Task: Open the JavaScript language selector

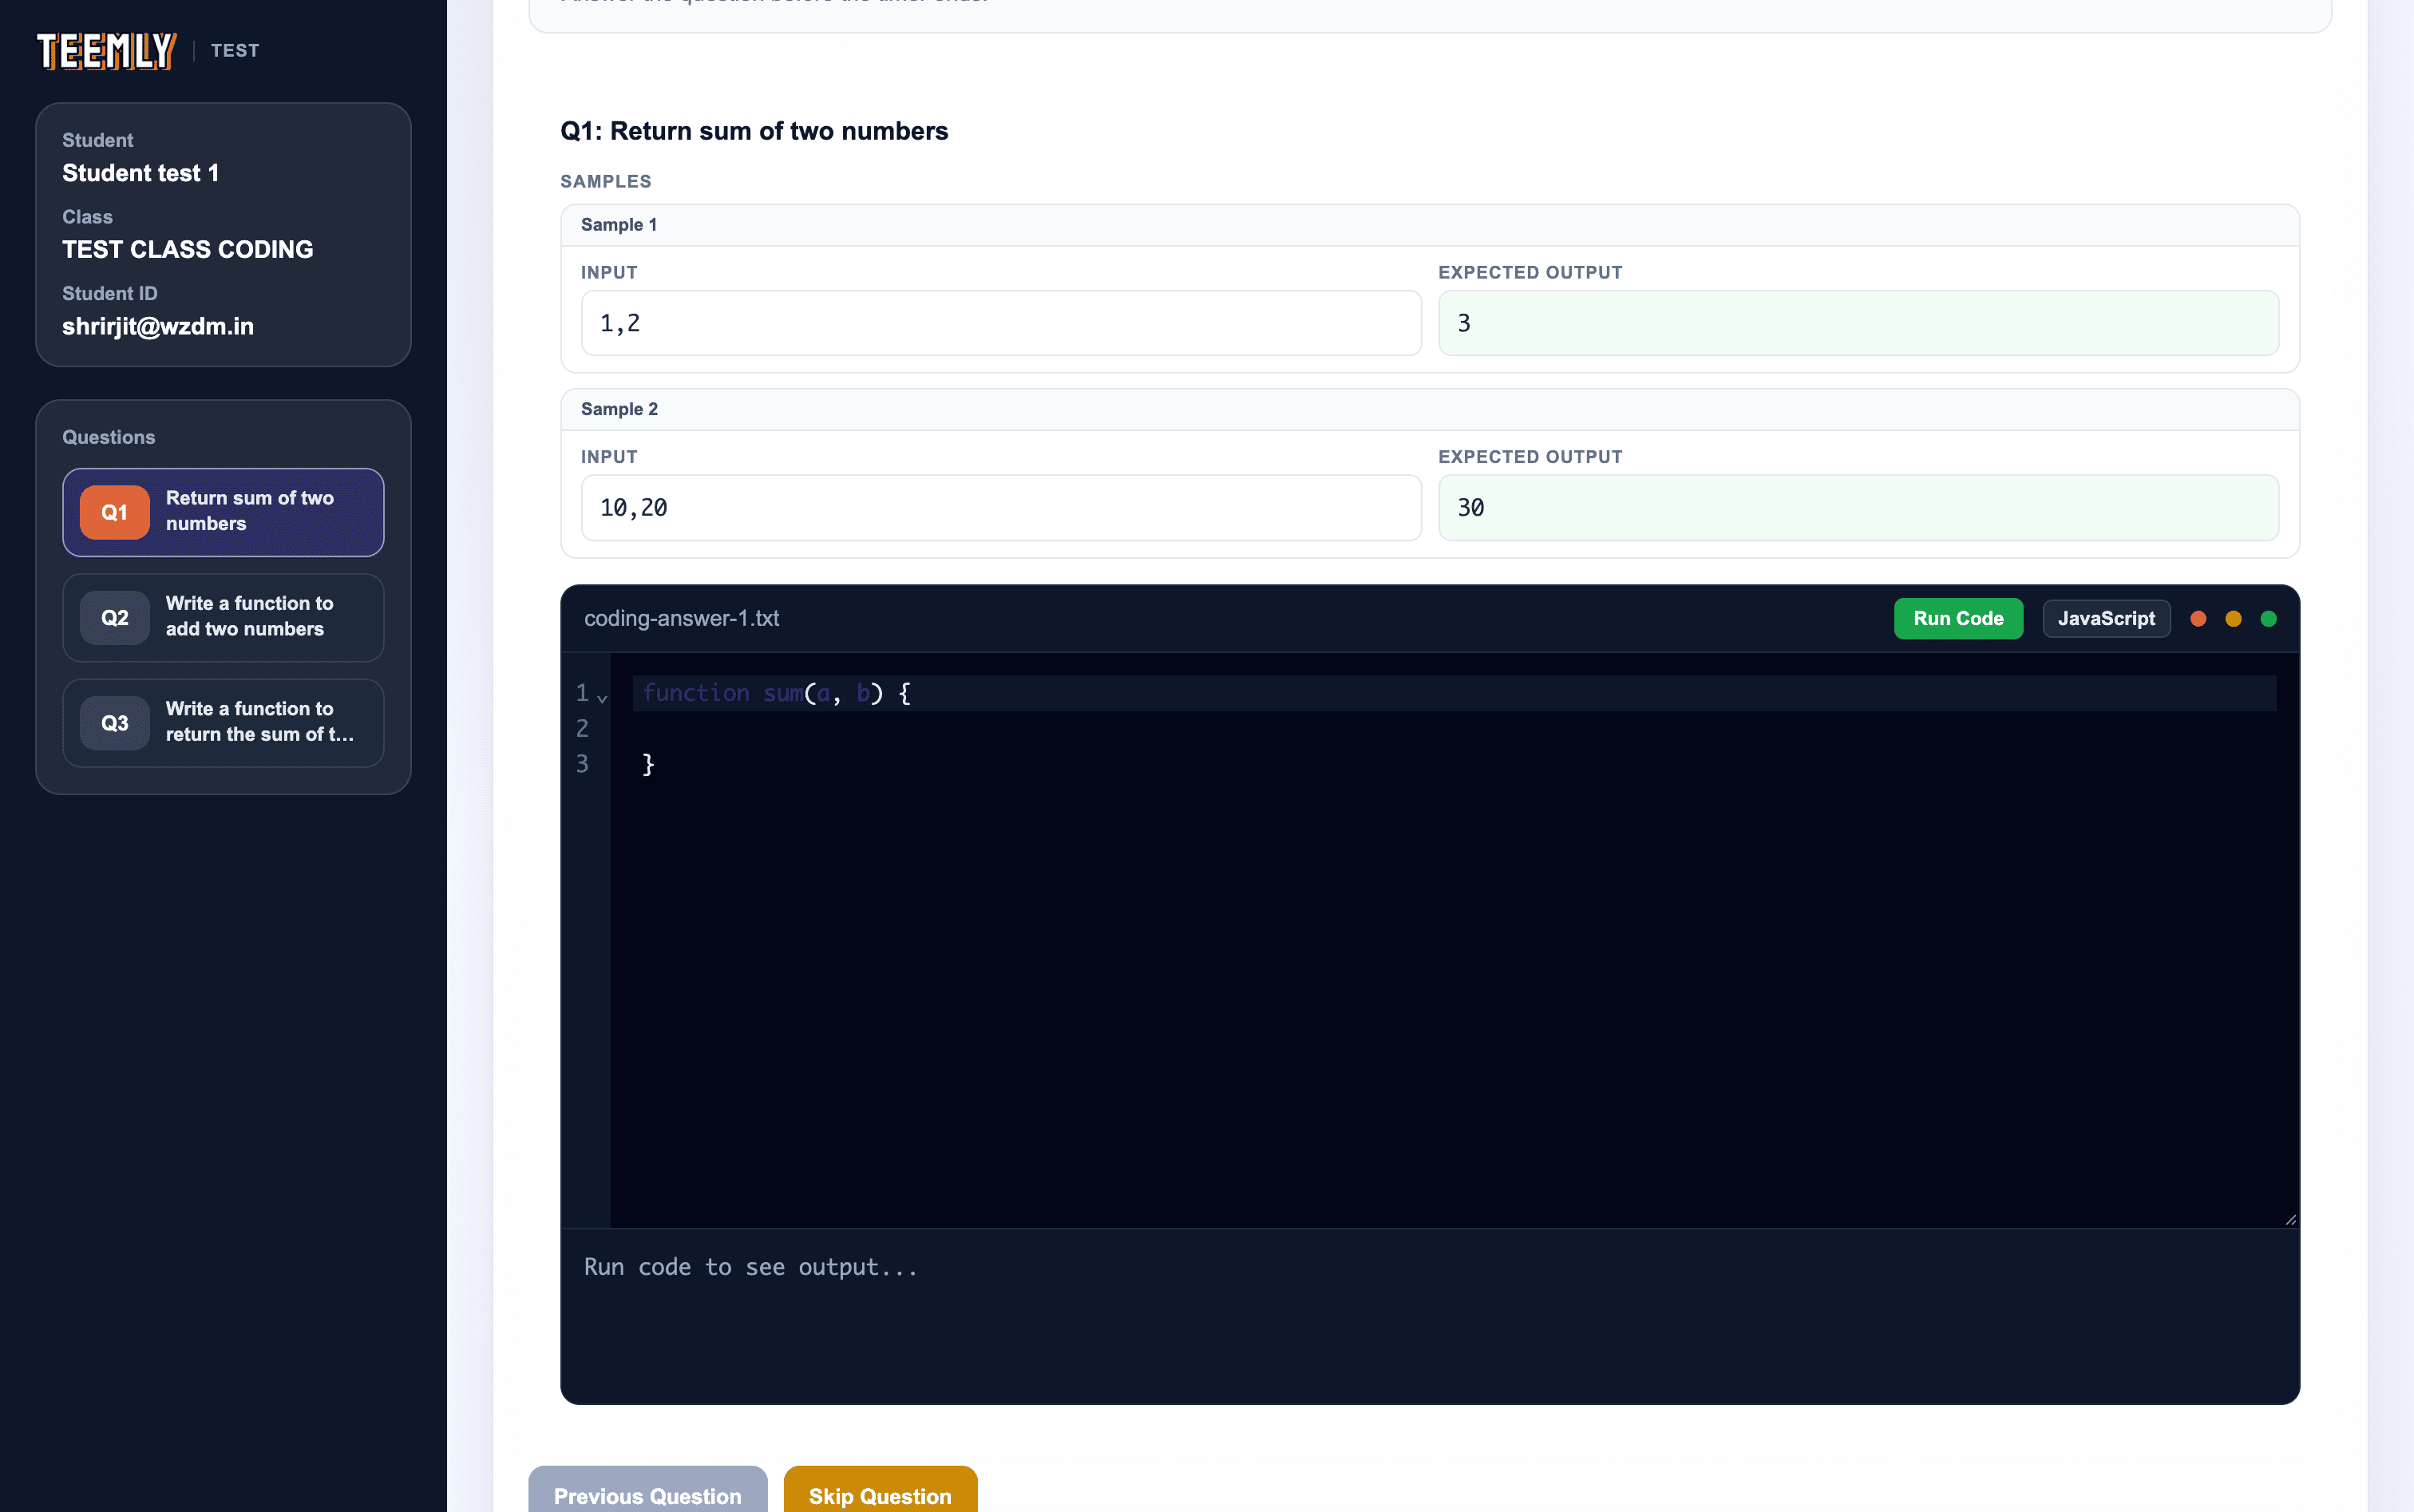Action: click(x=2106, y=618)
